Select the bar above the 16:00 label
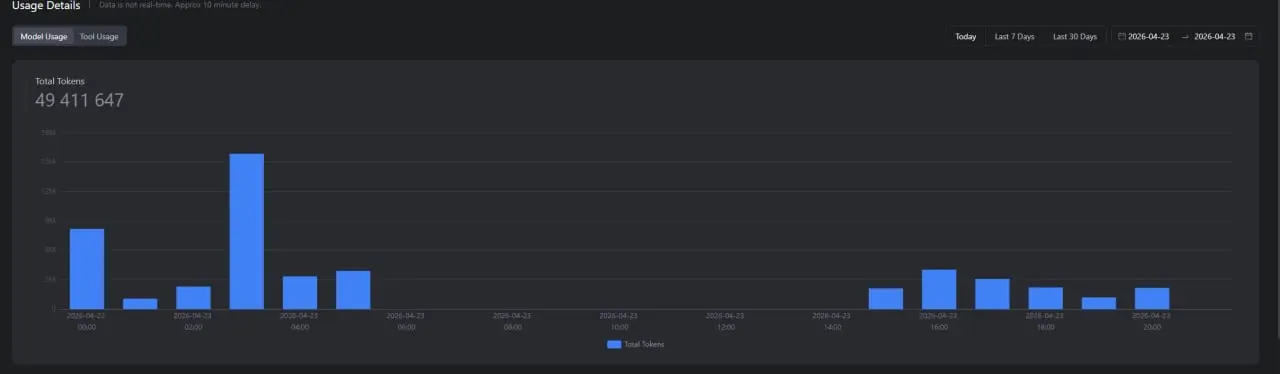The width and height of the screenshot is (1280, 374). (x=939, y=289)
